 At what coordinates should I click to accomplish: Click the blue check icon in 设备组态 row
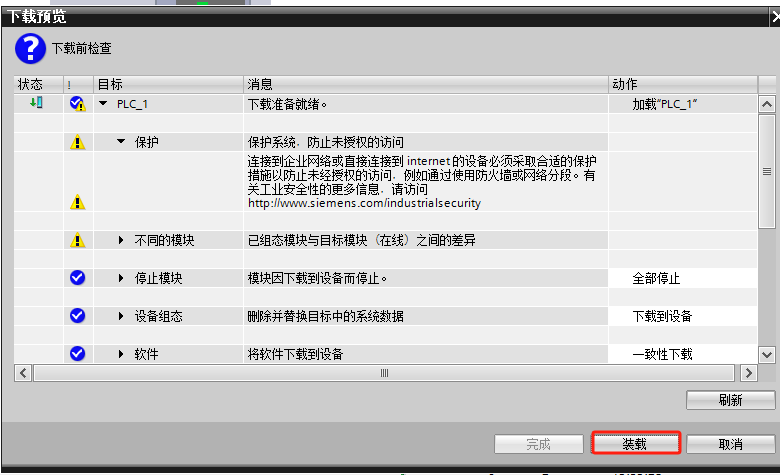(78, 315)
